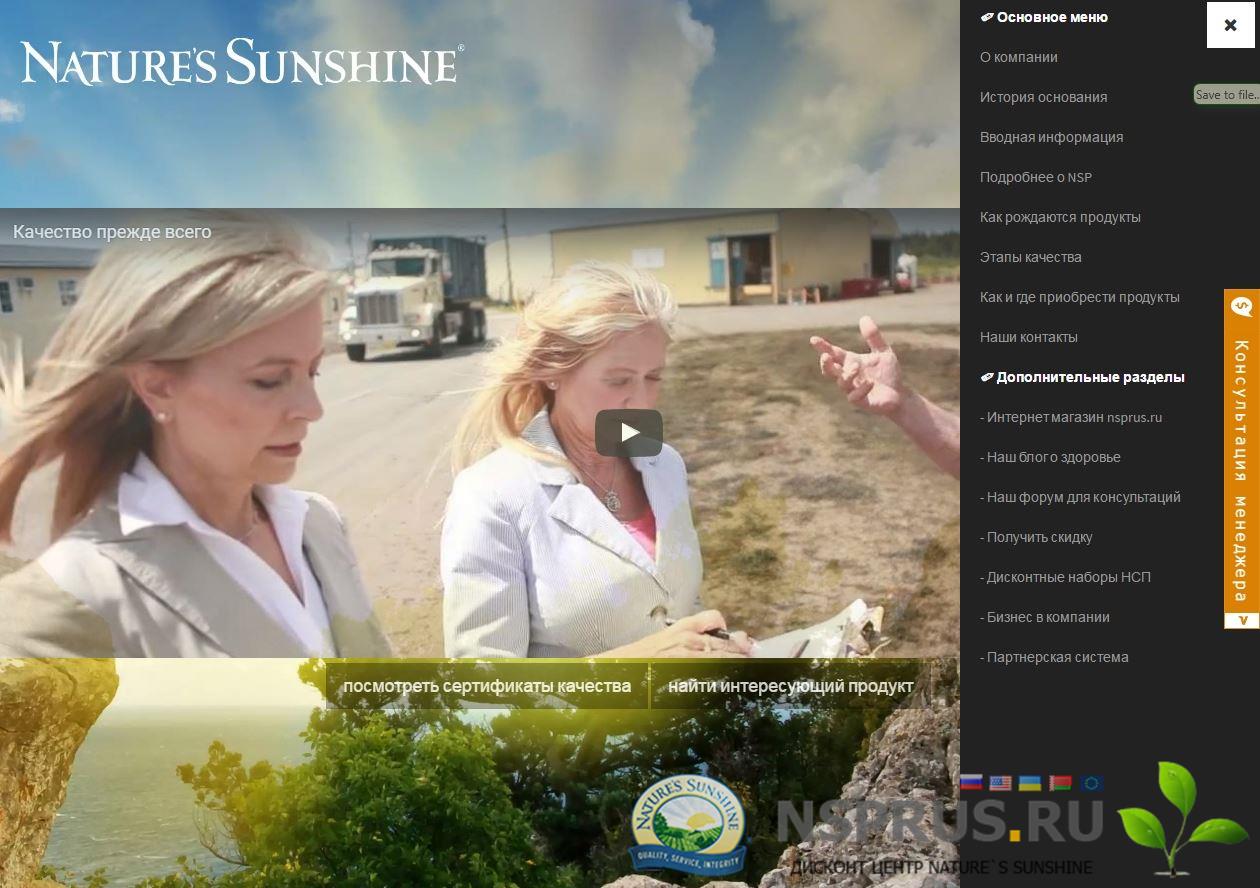Image resolution: width=1260 pixels, height=888 pixels.
Task: Click 'Дополнительные разделы' heading
Action: [x=1082, y=377]
